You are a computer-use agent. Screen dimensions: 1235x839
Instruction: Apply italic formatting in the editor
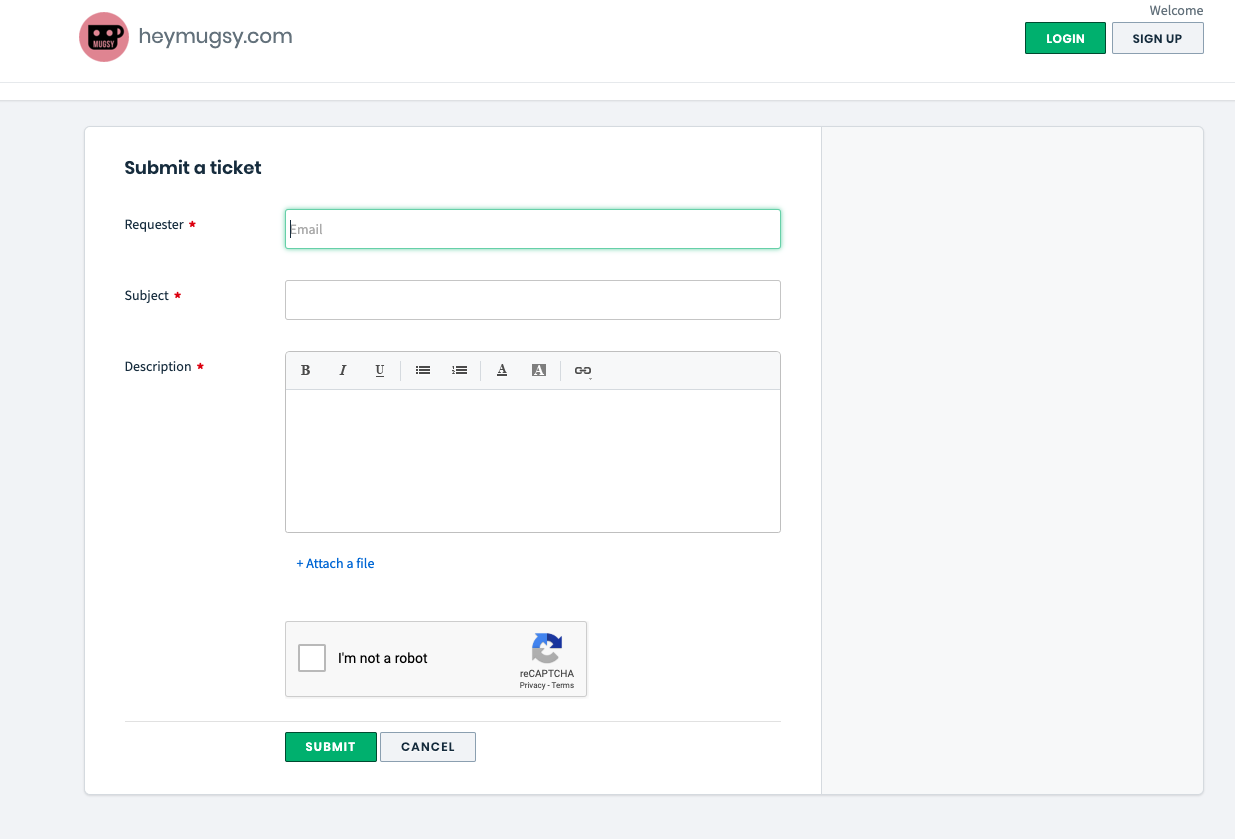[x=343, y=370]
